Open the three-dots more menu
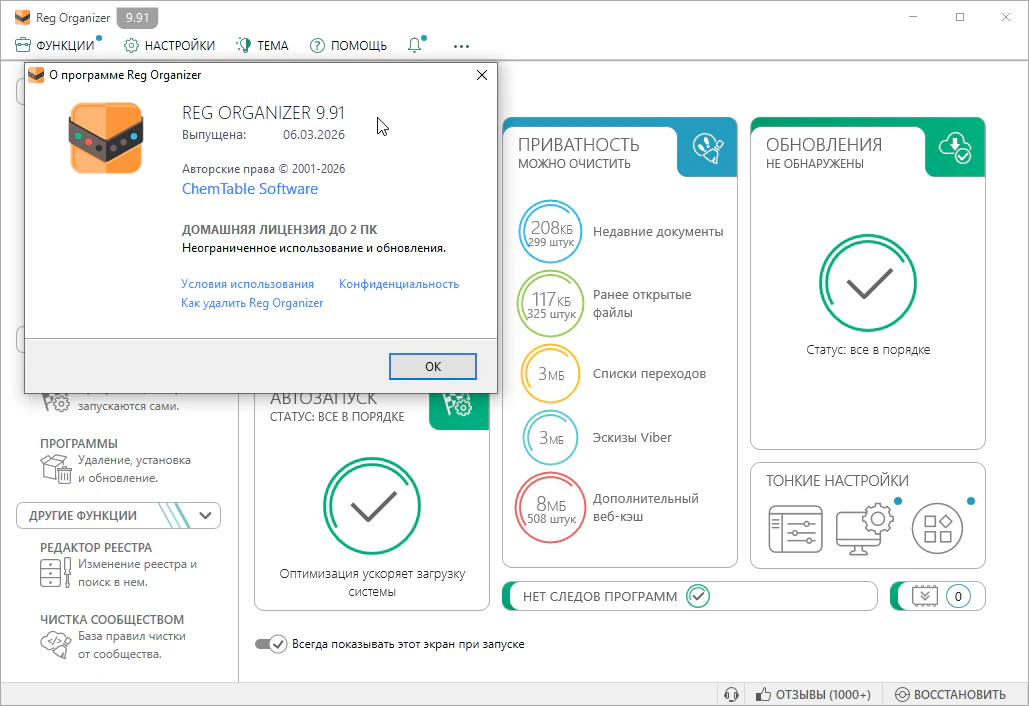1029x706 pixels. [x=461, y=45]
